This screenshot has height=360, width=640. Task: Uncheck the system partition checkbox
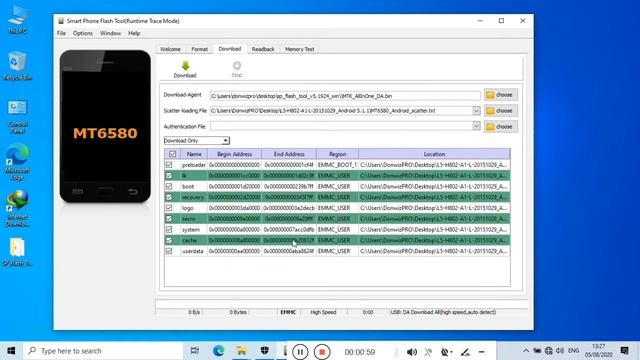pos(169,229)
